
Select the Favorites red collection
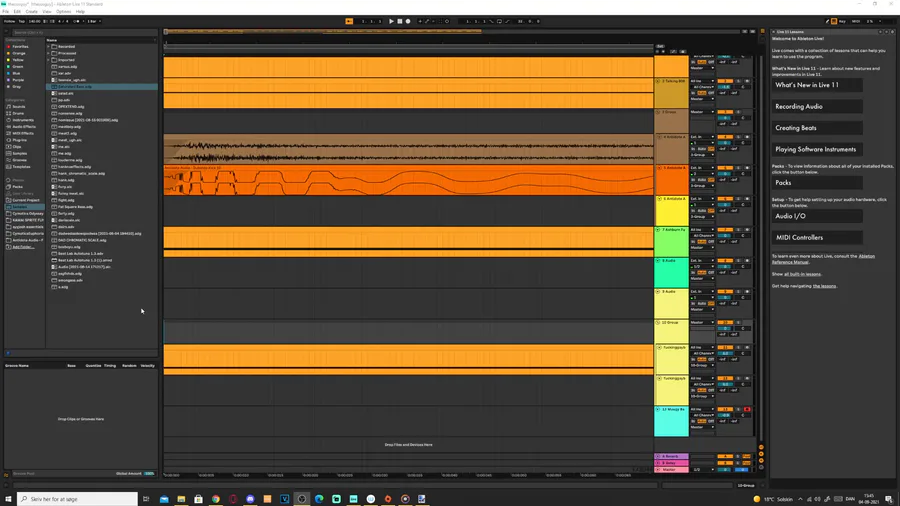pos(21,46)
